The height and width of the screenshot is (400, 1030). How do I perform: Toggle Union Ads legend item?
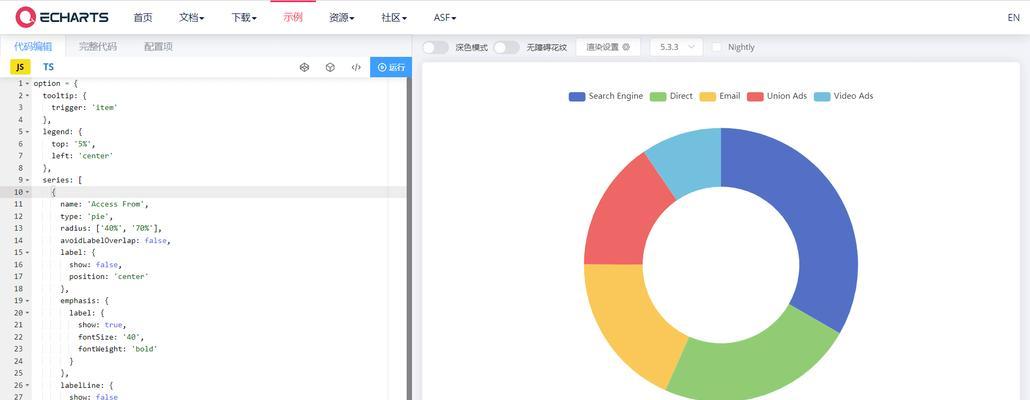coord(777,96)
